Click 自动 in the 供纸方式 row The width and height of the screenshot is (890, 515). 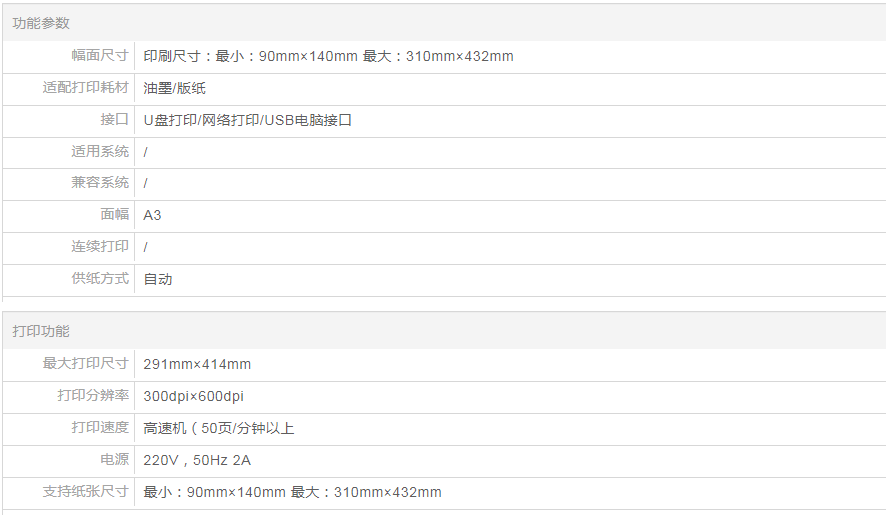[158, 279]
